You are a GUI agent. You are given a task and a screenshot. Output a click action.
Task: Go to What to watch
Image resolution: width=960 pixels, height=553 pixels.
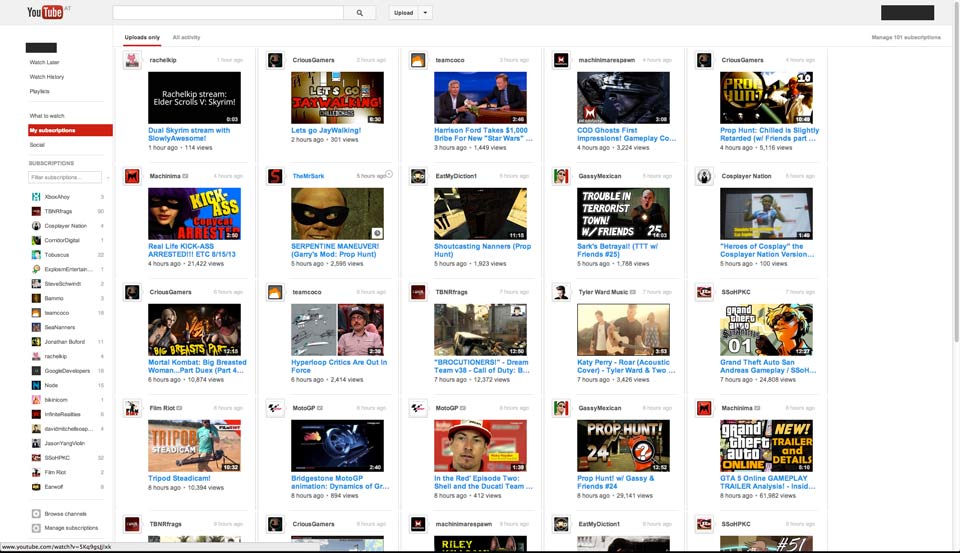click(47, 116)
